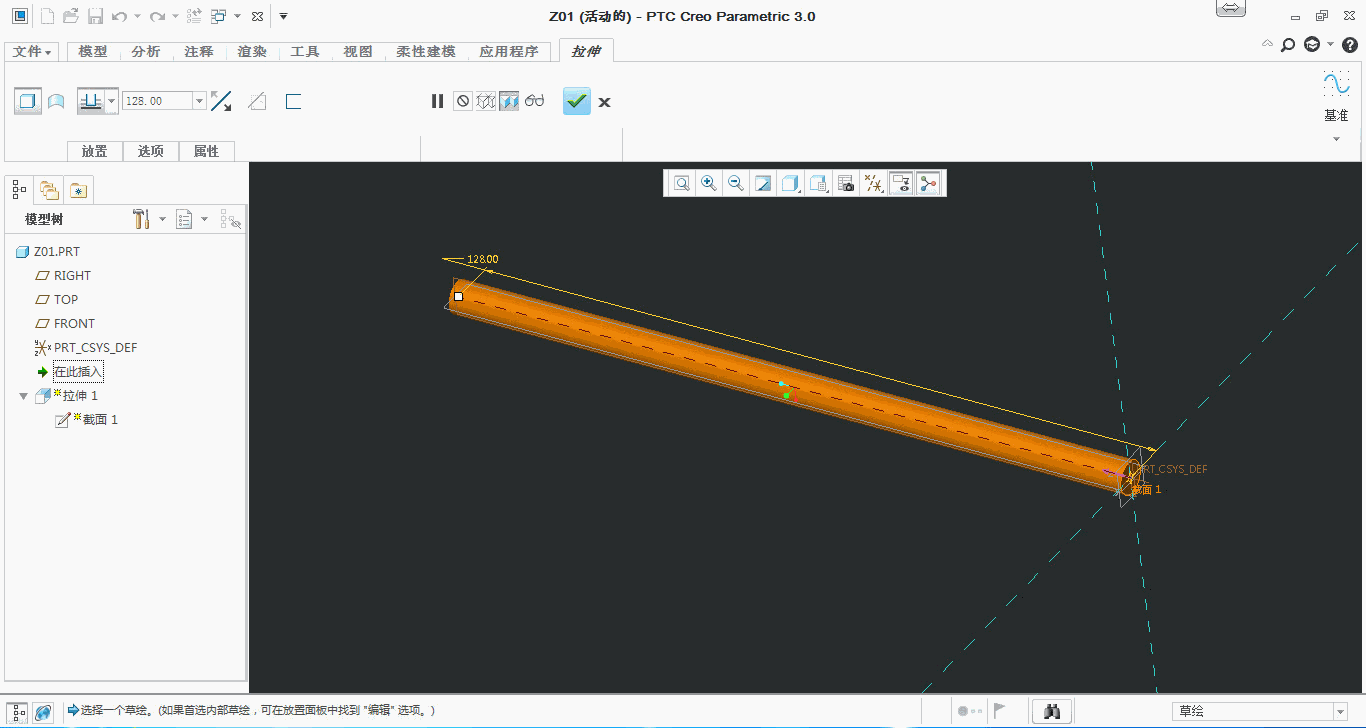Click the zoom out magnifier icon
This screenshot has height=728, width=1366.
(x=736, y=183)
